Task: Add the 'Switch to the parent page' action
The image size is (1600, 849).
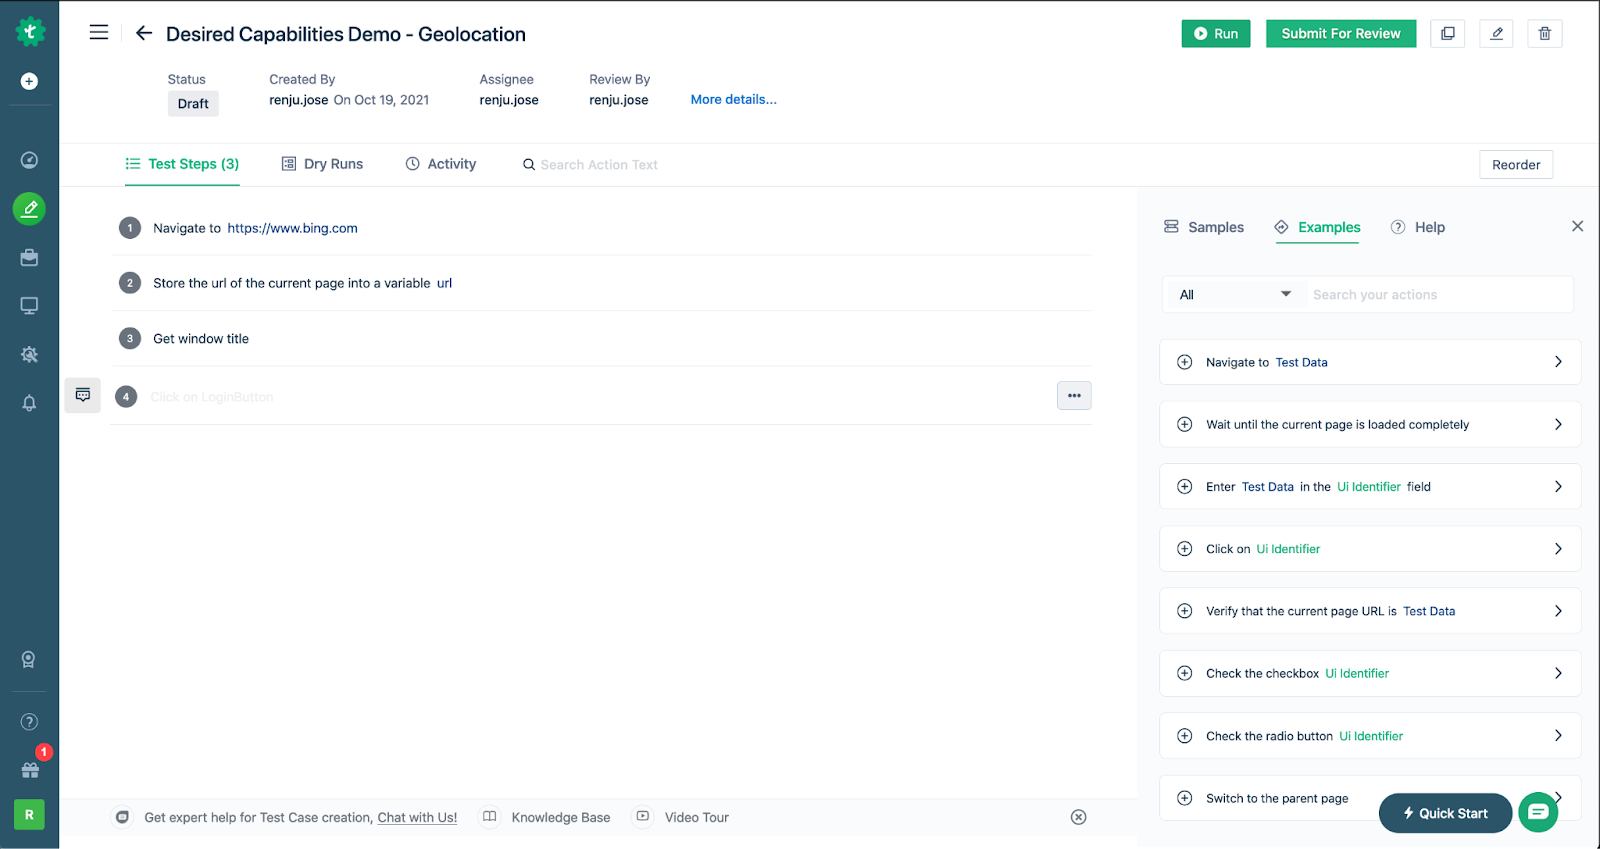Action: tap(1185, 798)
